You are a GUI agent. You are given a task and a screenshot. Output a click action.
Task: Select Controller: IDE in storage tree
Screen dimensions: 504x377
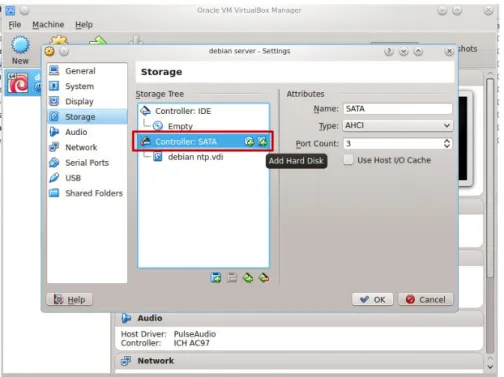203,111
